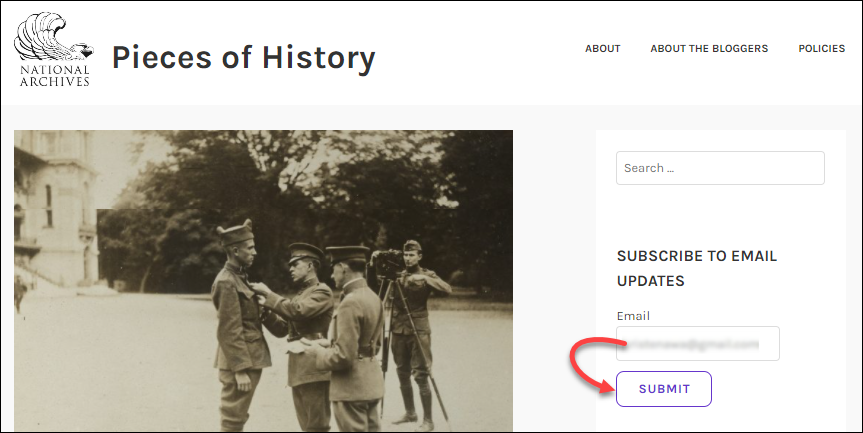
Task: Click the camera on the tripod in photo
Action: 390,263
